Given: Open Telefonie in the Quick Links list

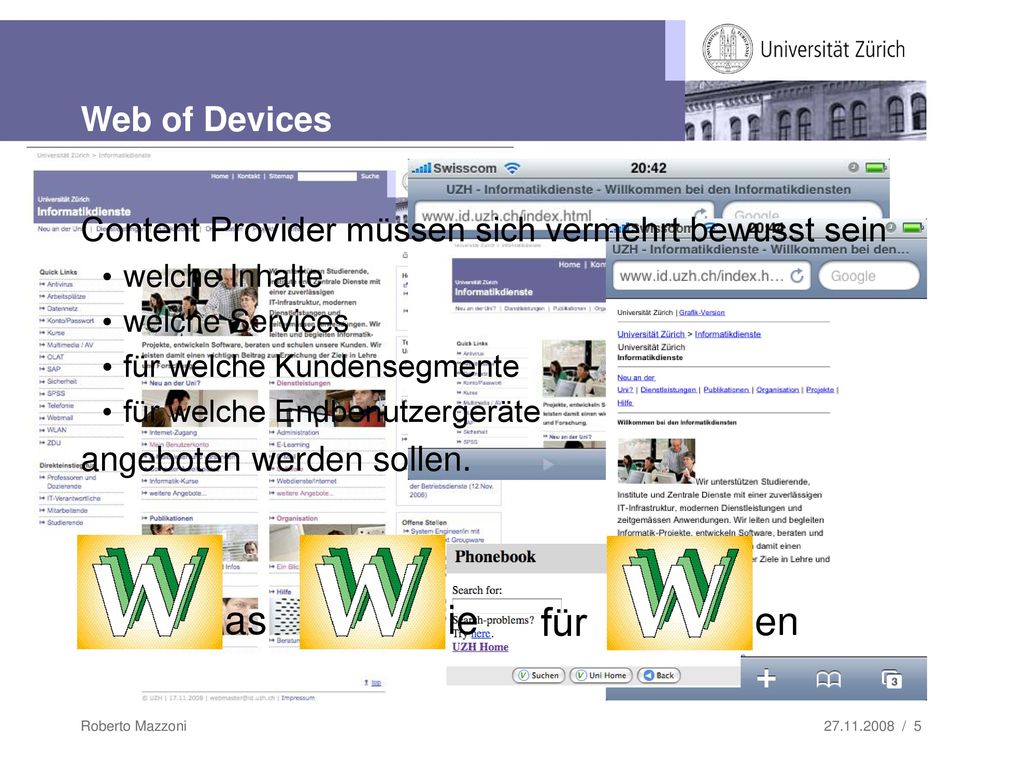Looking at the screenshot, I should point(60,406).
